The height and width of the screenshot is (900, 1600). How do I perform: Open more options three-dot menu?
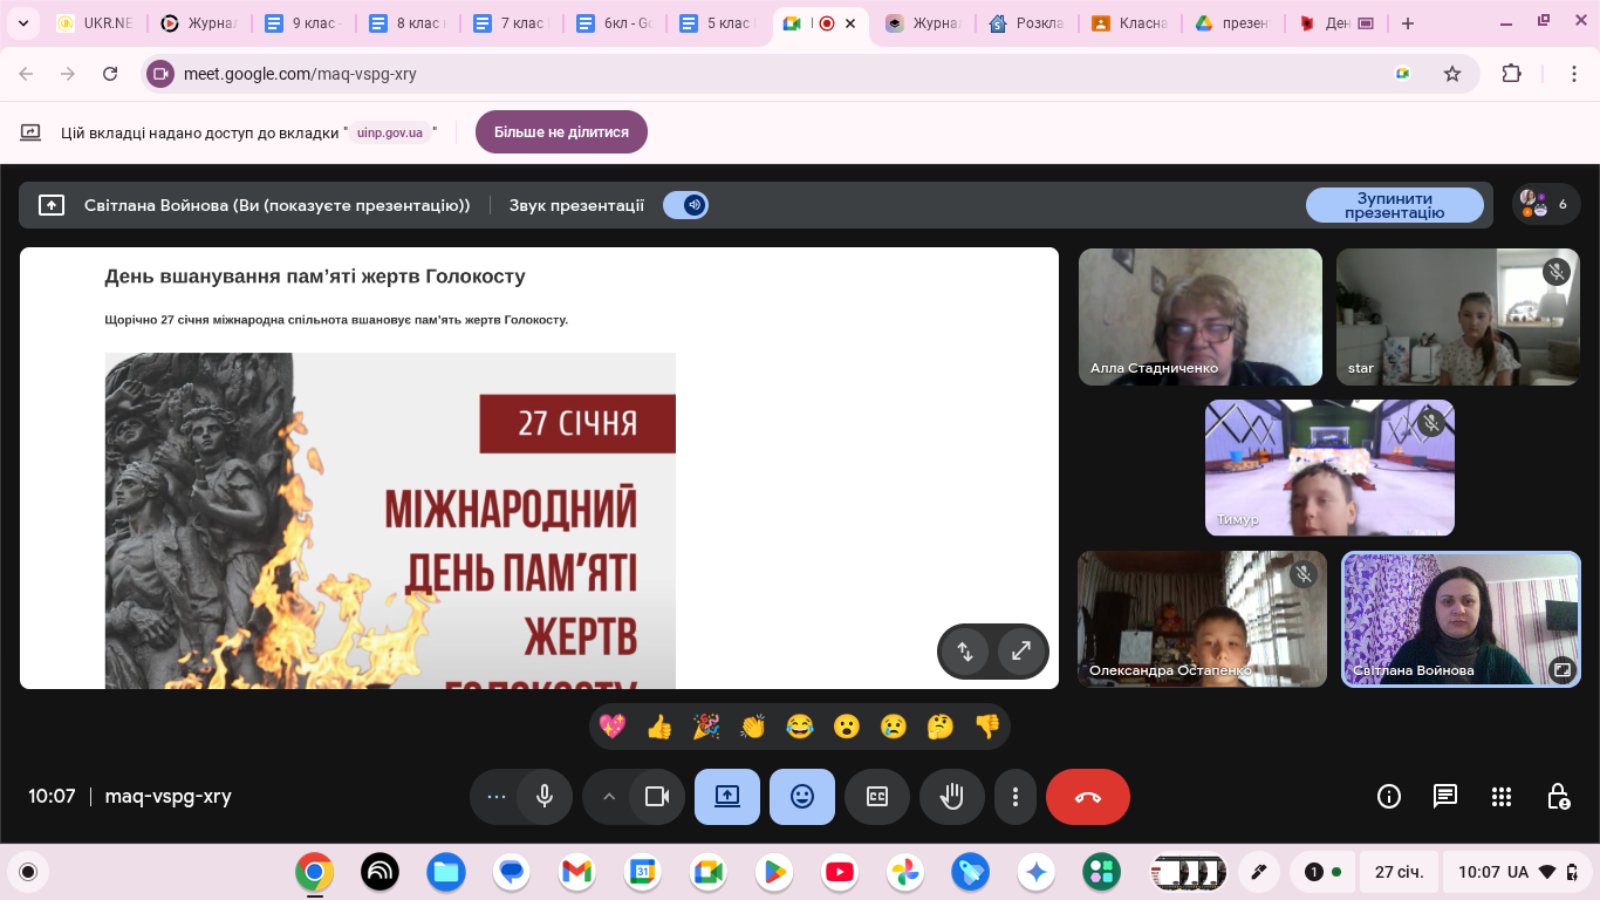pos(1015,796)
